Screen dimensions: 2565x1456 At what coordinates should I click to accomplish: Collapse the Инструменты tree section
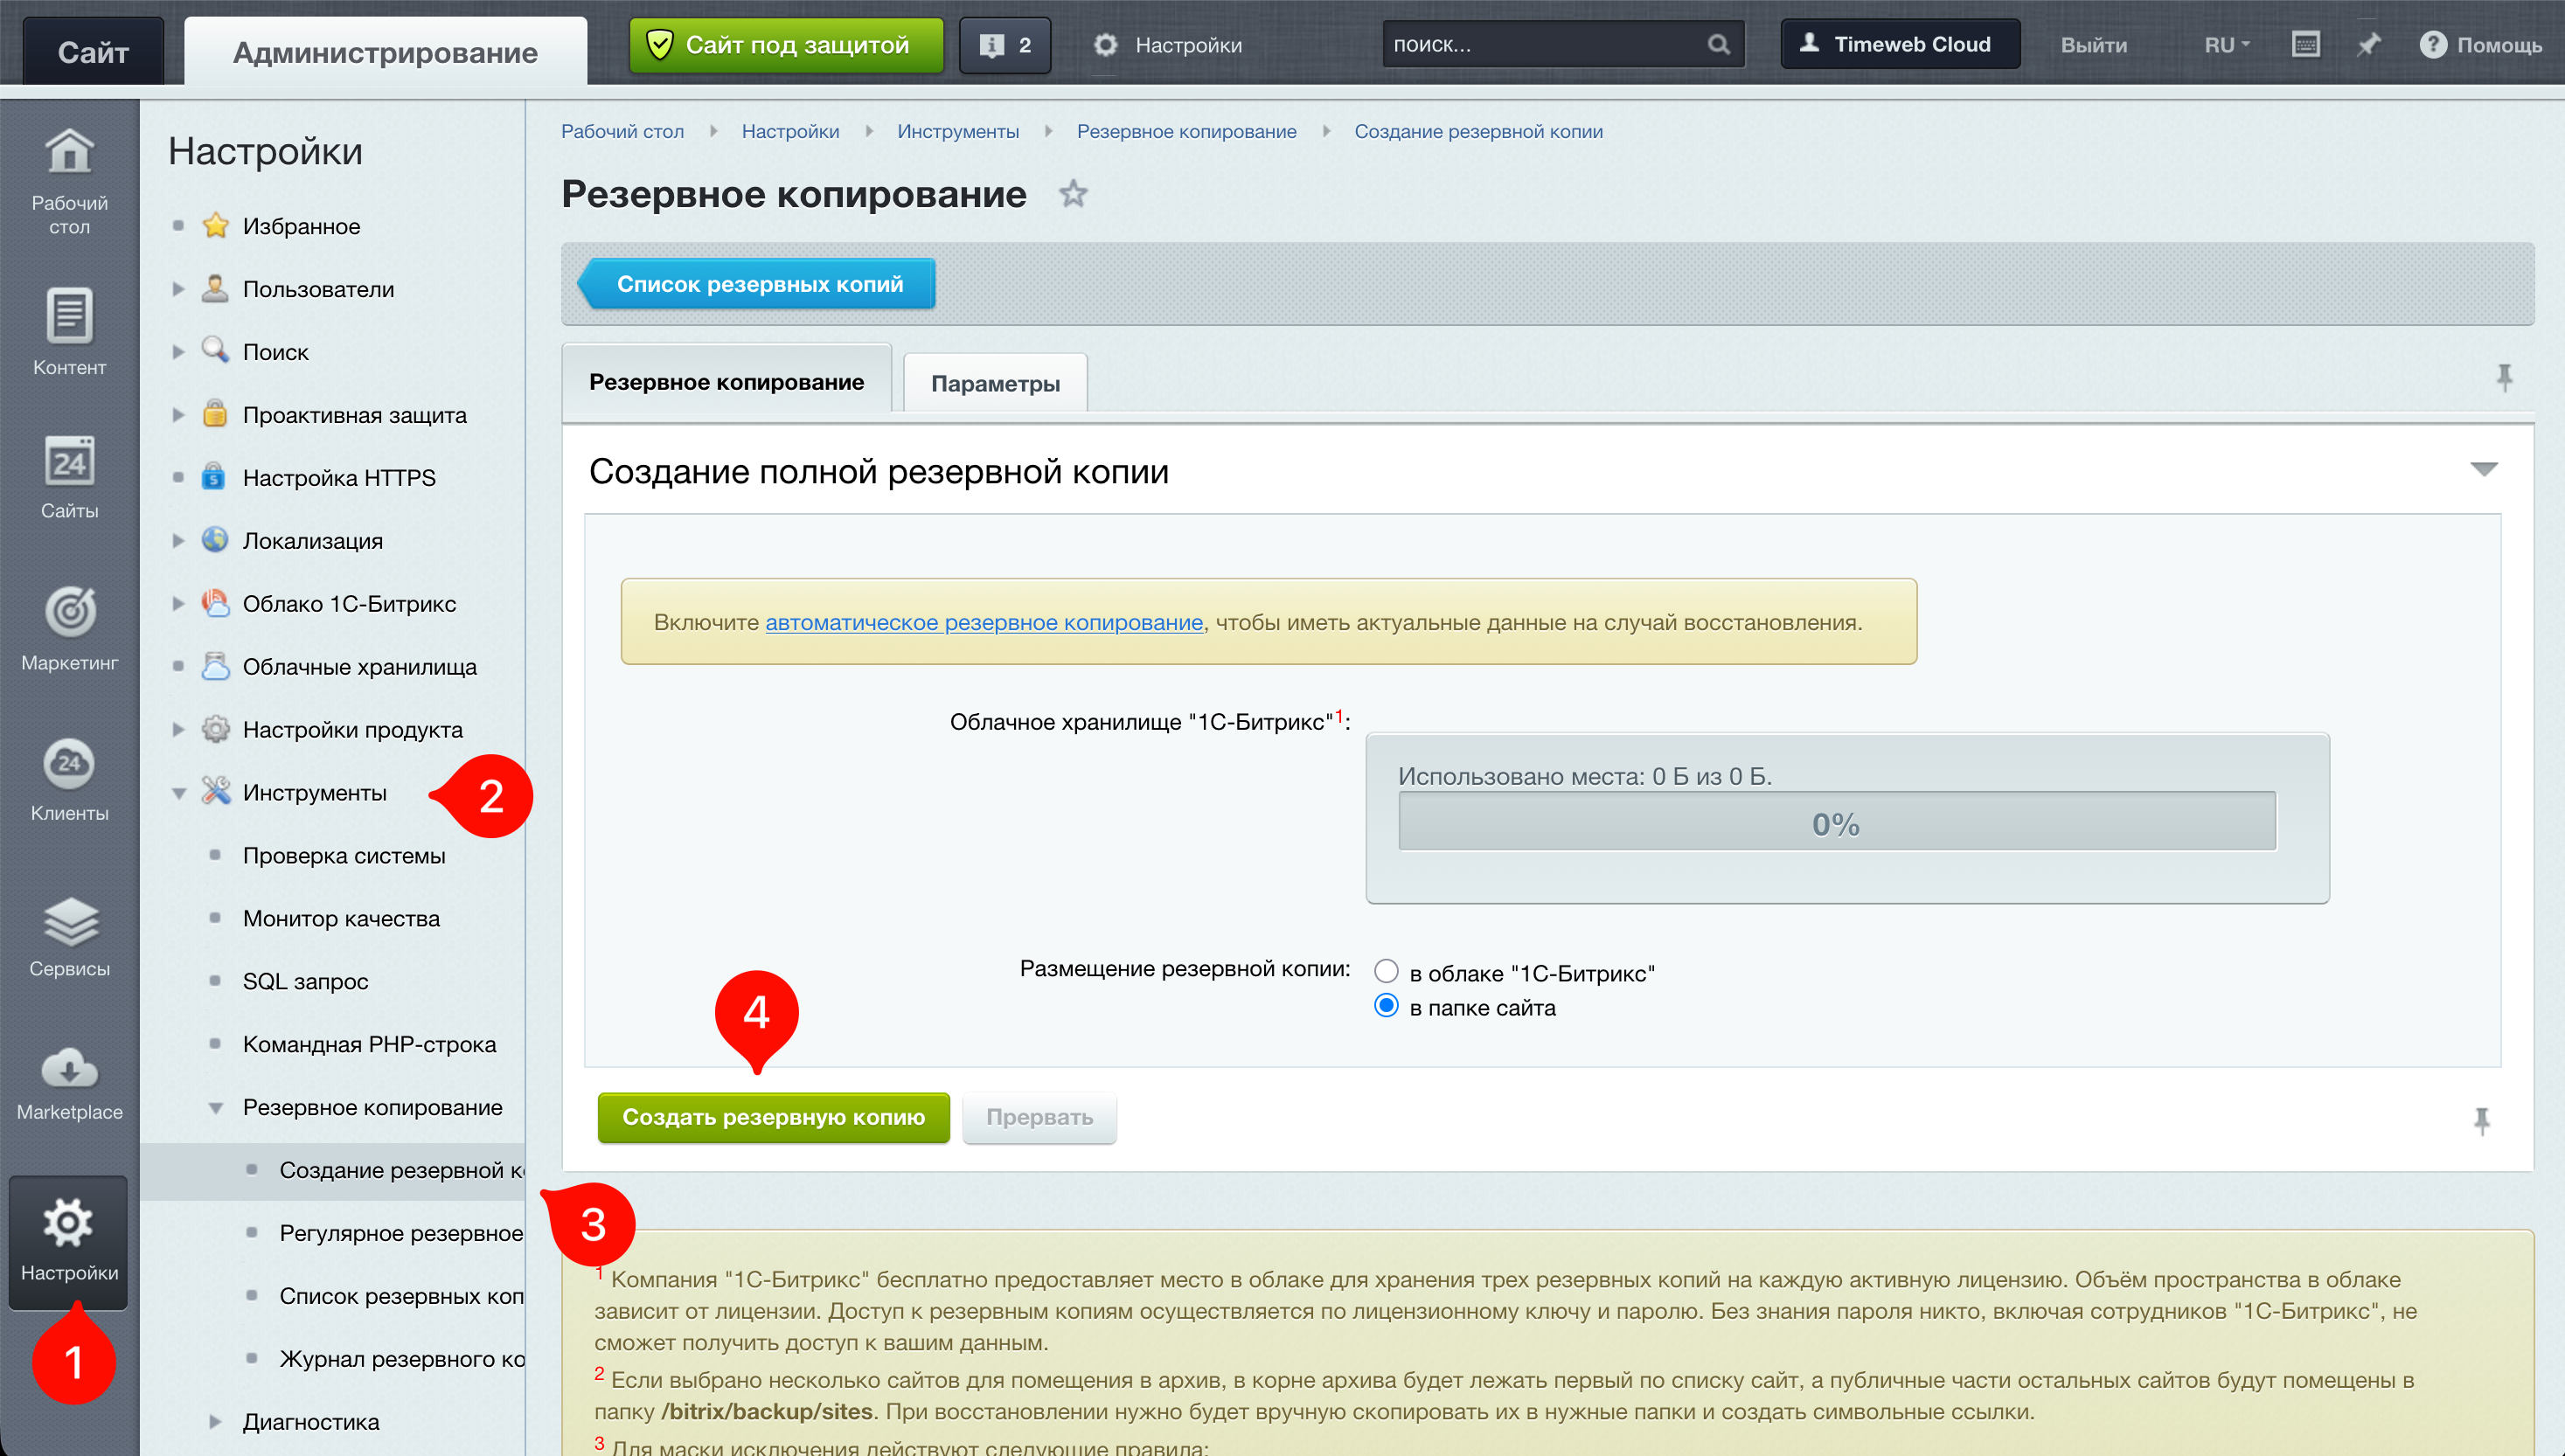click(179, 794)
